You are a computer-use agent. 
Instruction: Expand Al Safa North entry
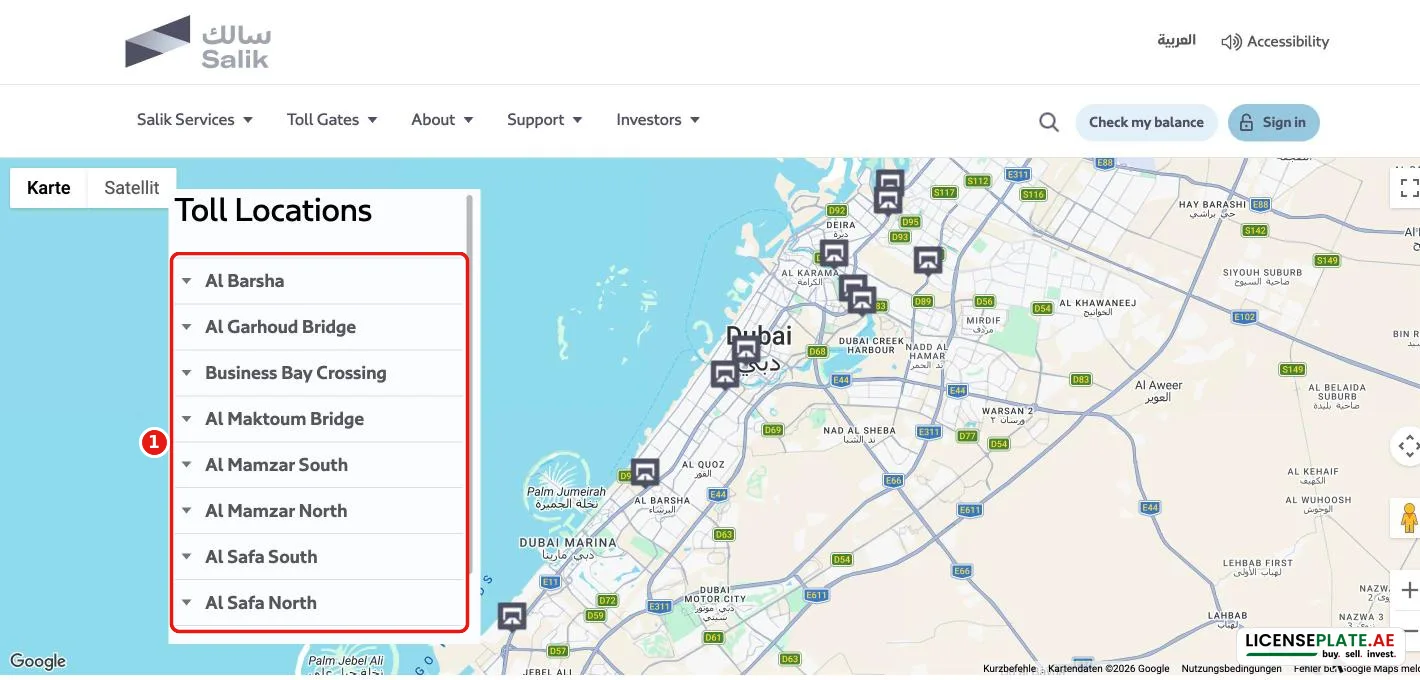coord(319,603)
